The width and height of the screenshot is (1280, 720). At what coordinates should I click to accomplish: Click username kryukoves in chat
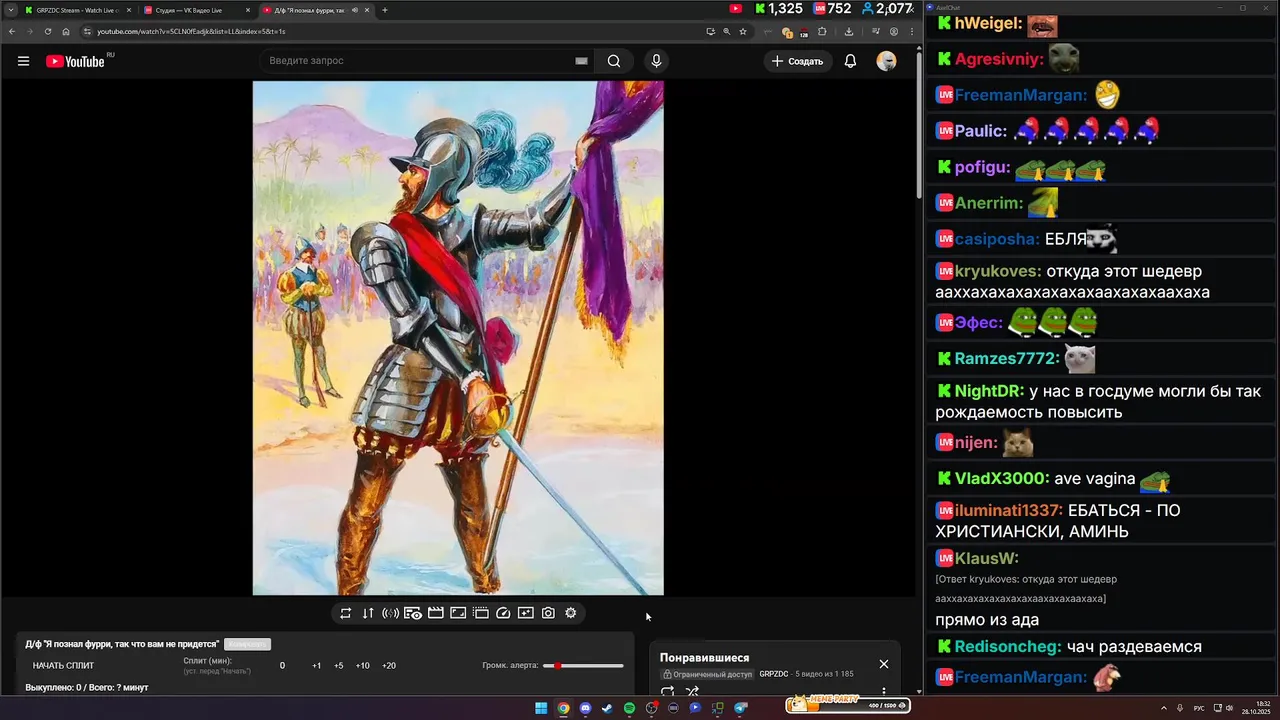998,271
